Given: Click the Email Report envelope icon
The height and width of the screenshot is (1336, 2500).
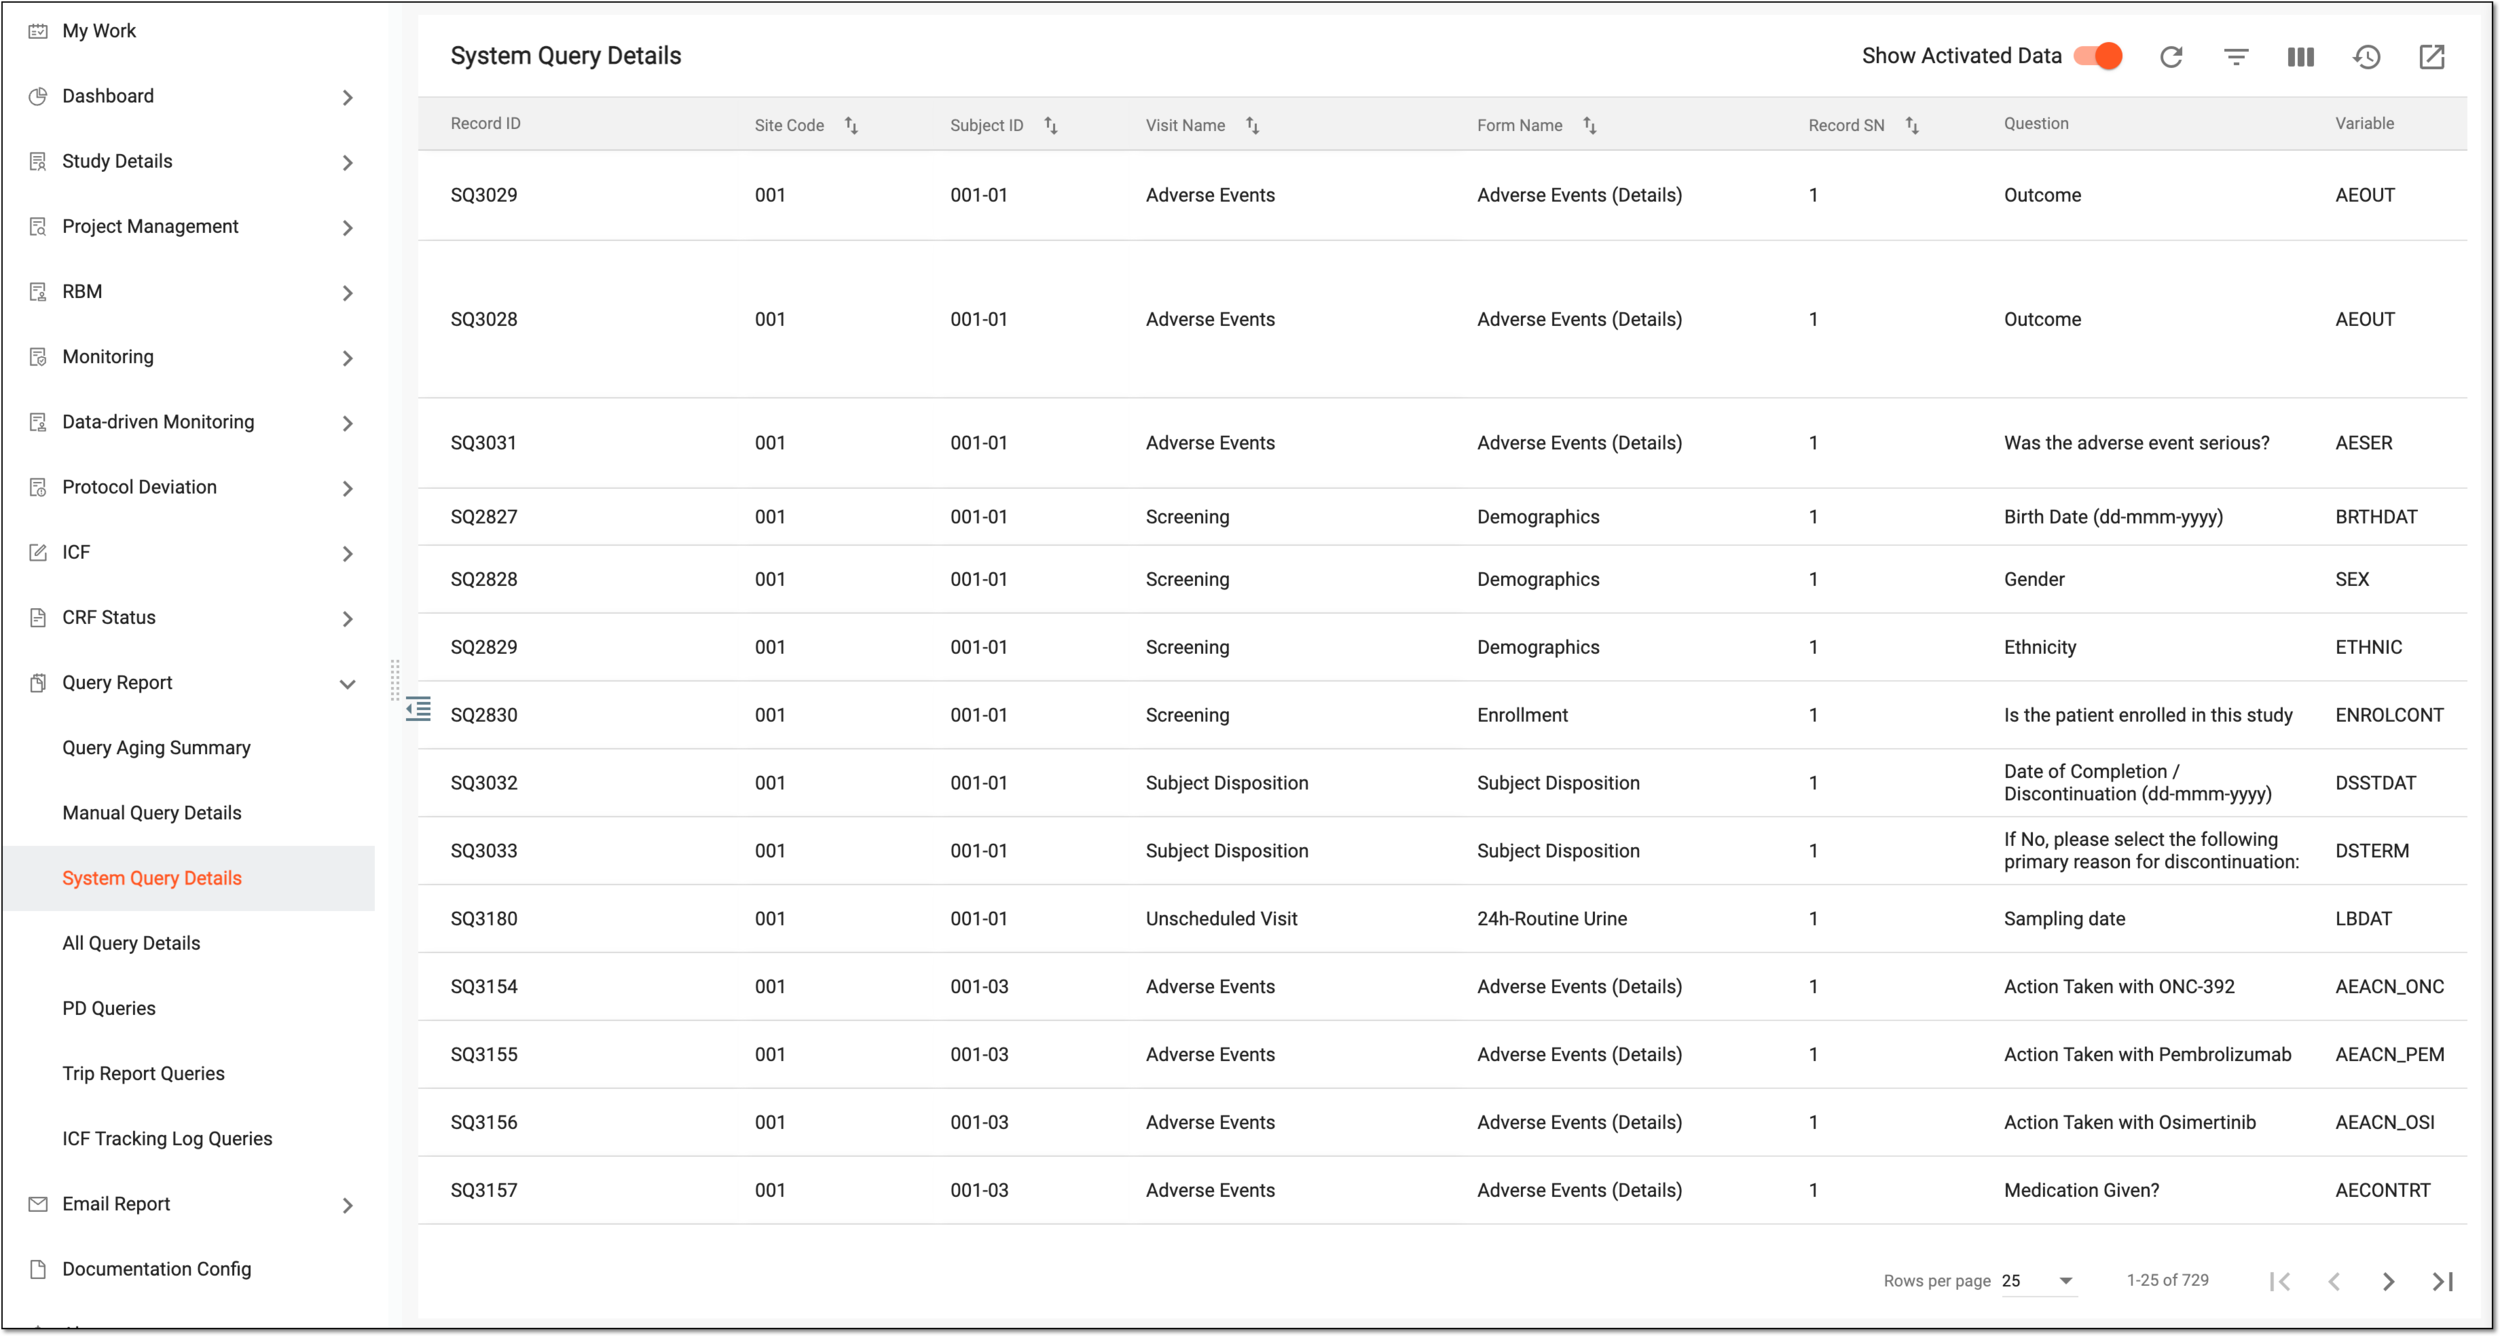Looking at the screenshot, I should coord(38,1204).
